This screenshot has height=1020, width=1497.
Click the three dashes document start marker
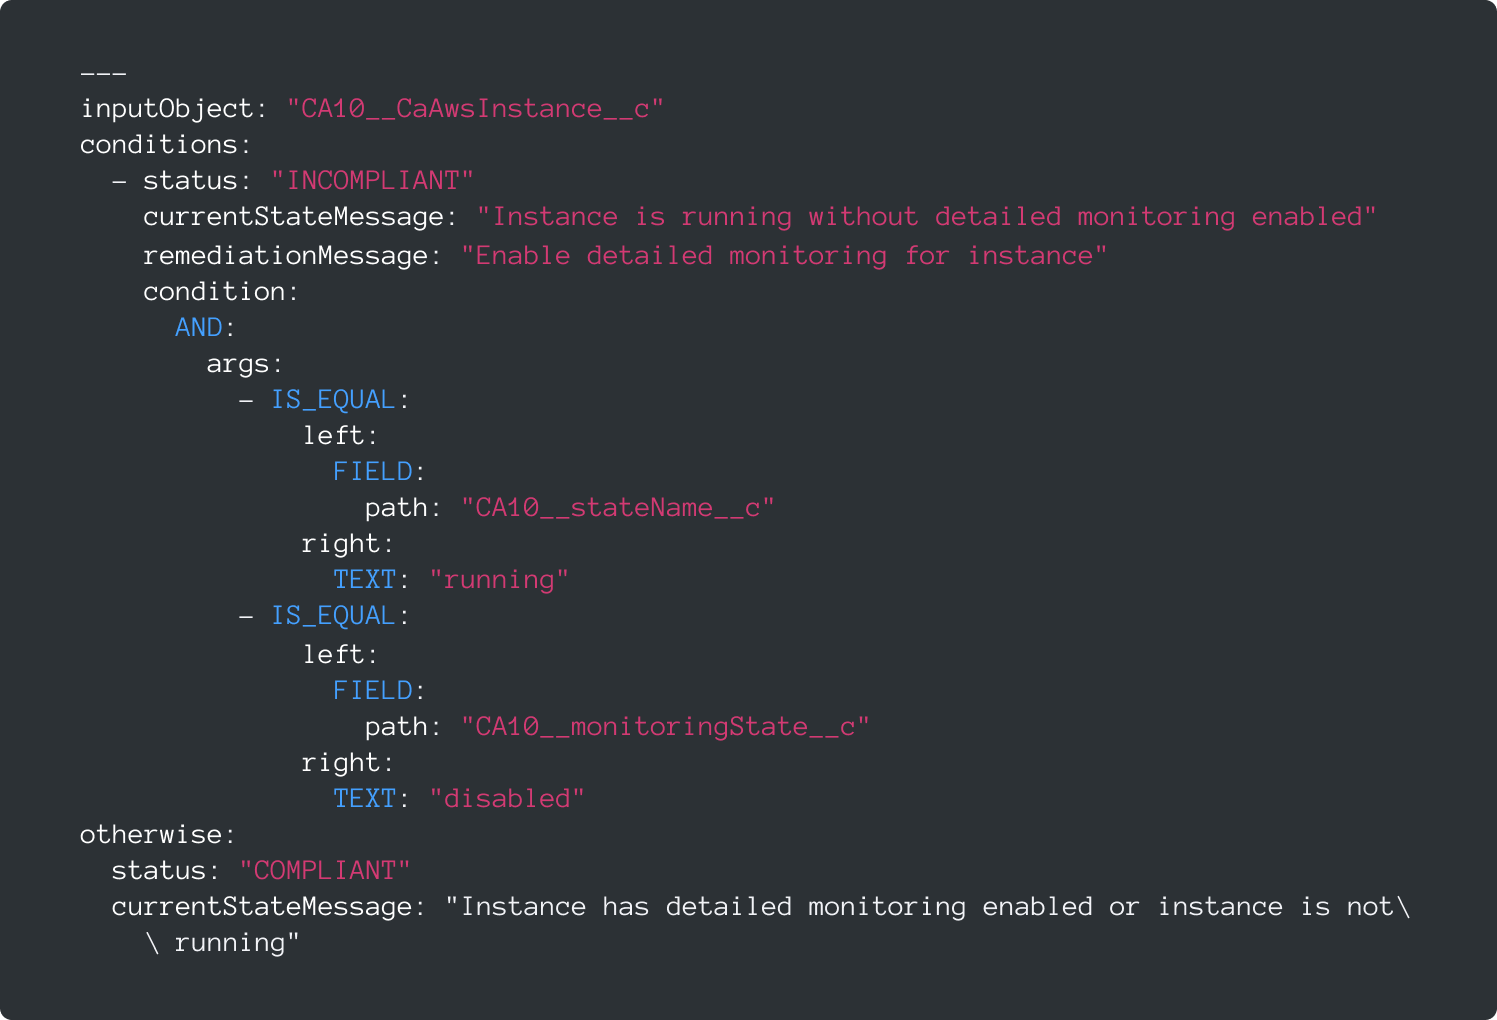103,73
